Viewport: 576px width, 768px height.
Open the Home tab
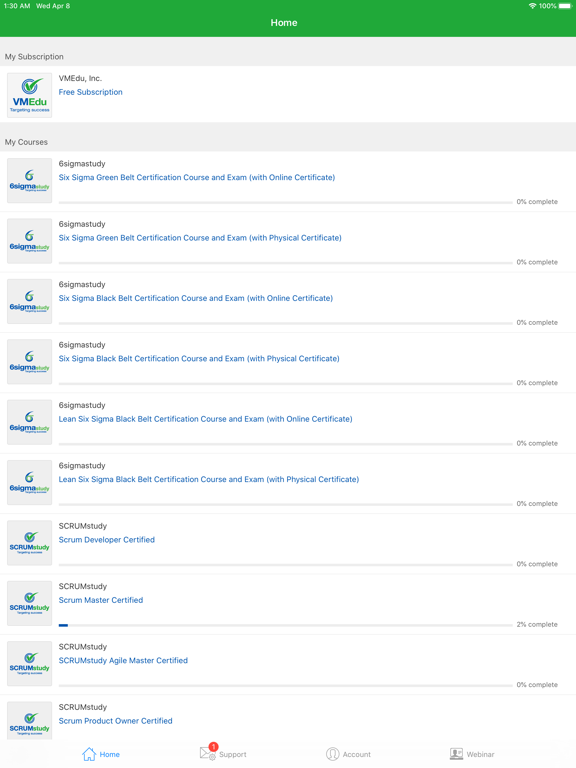pyautogui.click(x=101, y=754)
